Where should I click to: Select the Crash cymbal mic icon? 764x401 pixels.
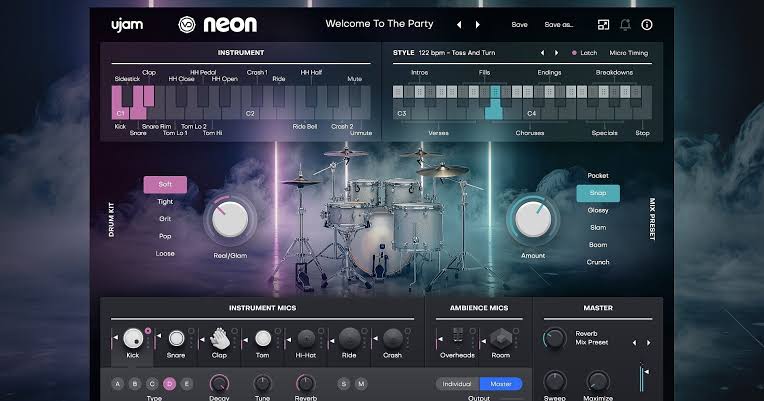(x=393, y=338)
